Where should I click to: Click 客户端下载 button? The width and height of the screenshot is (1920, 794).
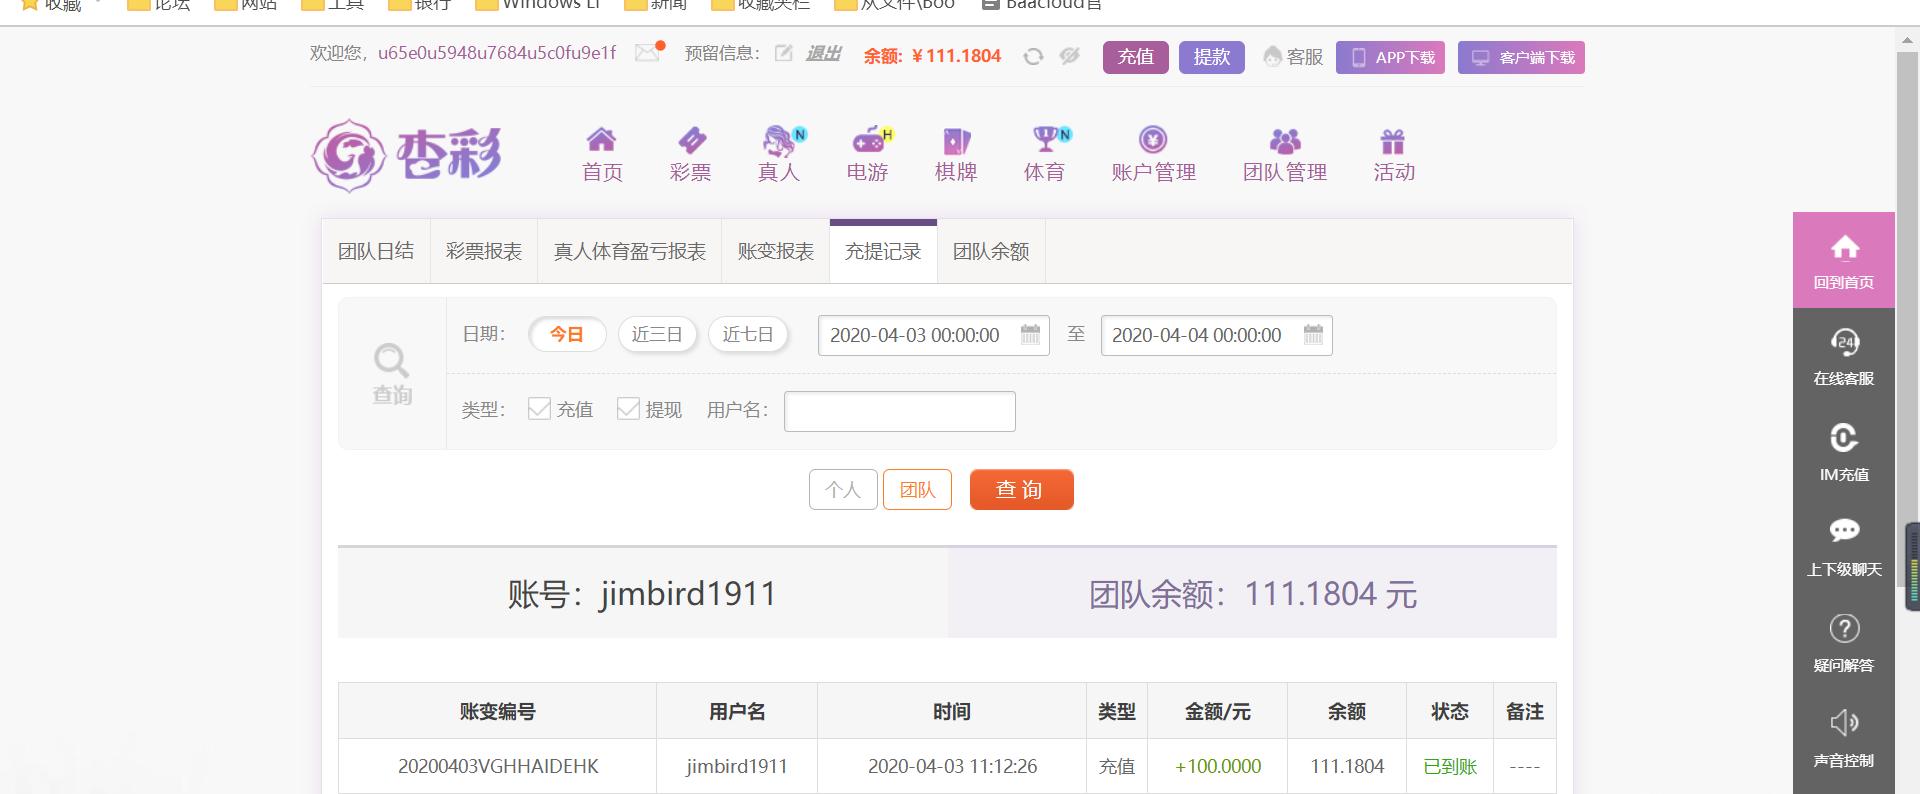coord(1521,57)
